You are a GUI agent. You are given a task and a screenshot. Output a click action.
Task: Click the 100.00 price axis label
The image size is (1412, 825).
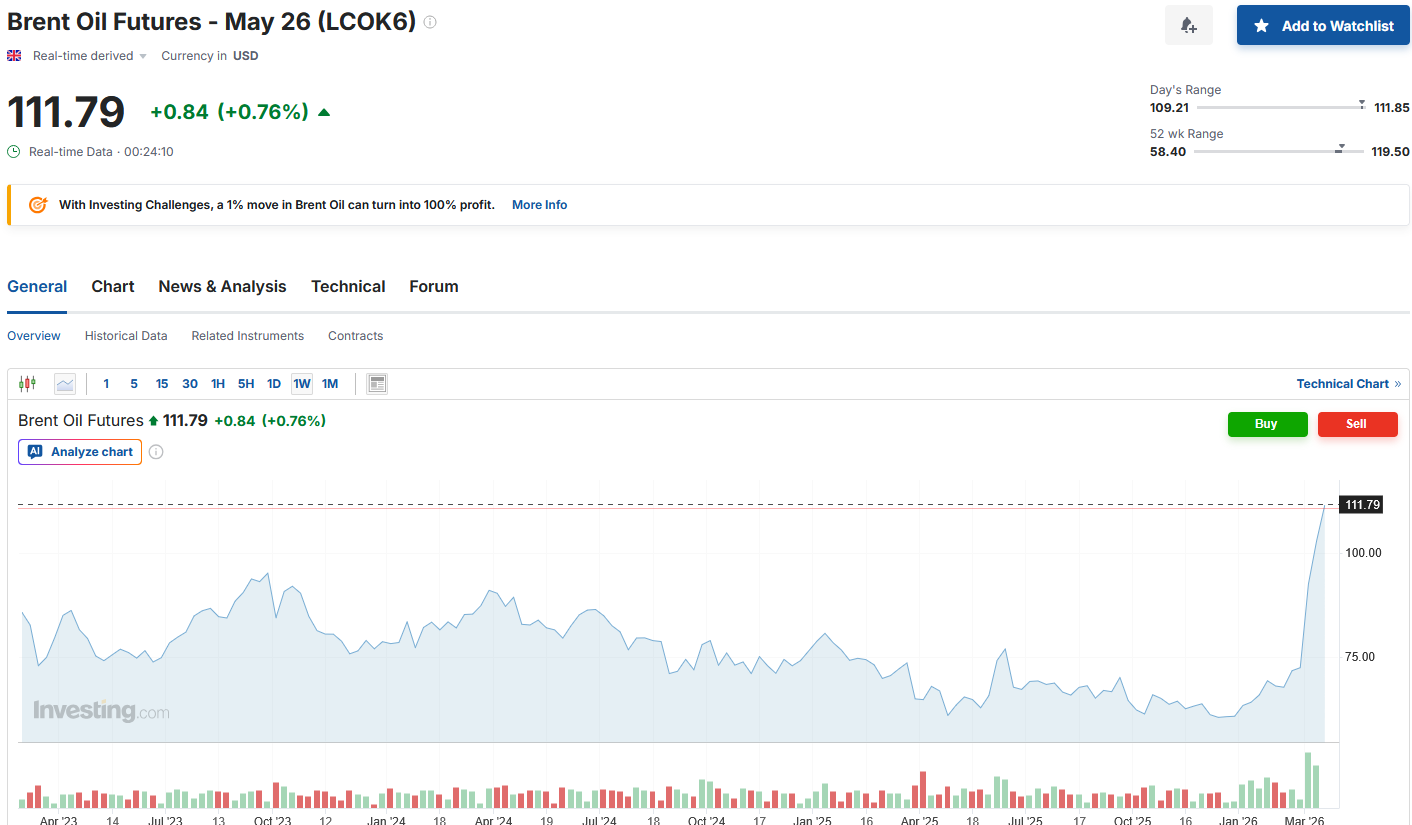click(1363, 553)
